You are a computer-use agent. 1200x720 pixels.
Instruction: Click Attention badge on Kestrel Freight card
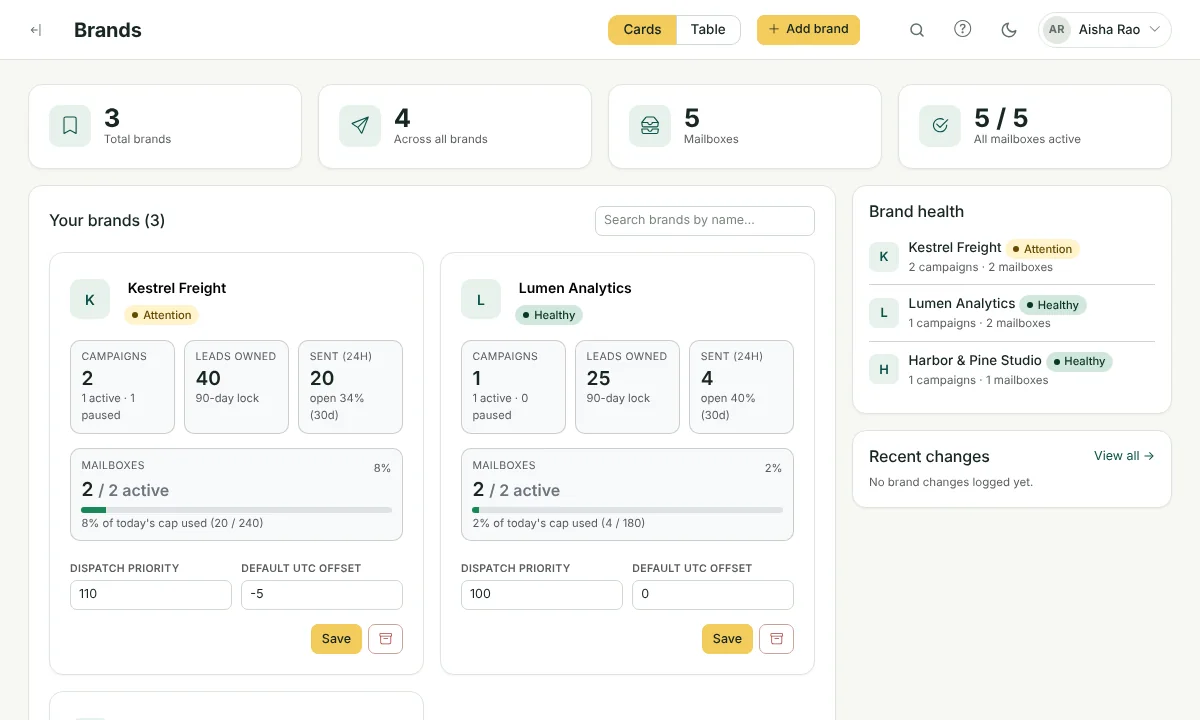(x=161, y=315)
